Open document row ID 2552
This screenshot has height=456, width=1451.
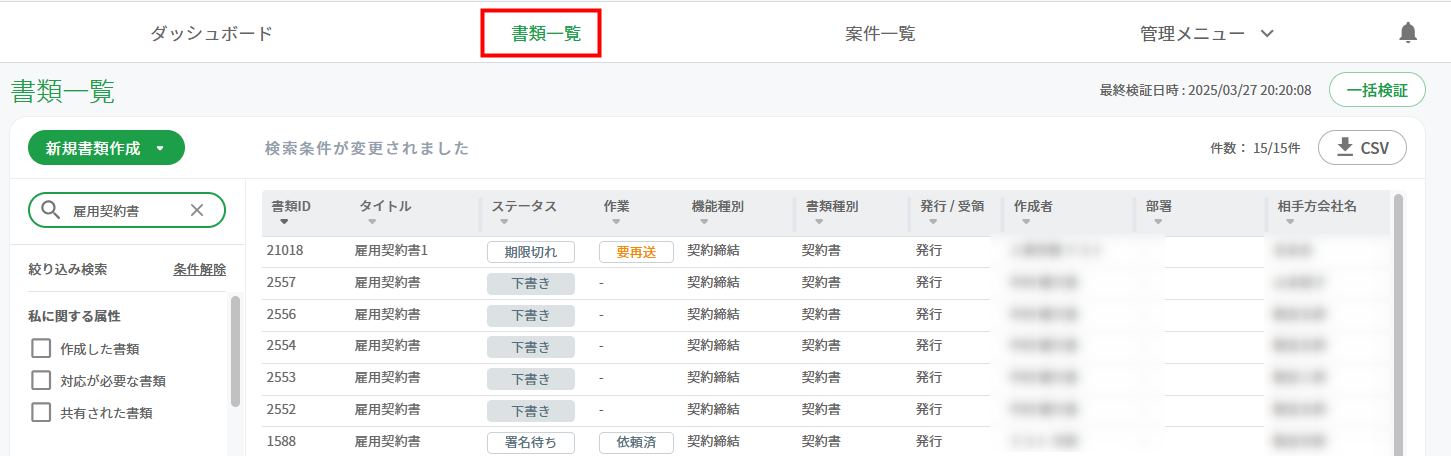click(281, 409)
